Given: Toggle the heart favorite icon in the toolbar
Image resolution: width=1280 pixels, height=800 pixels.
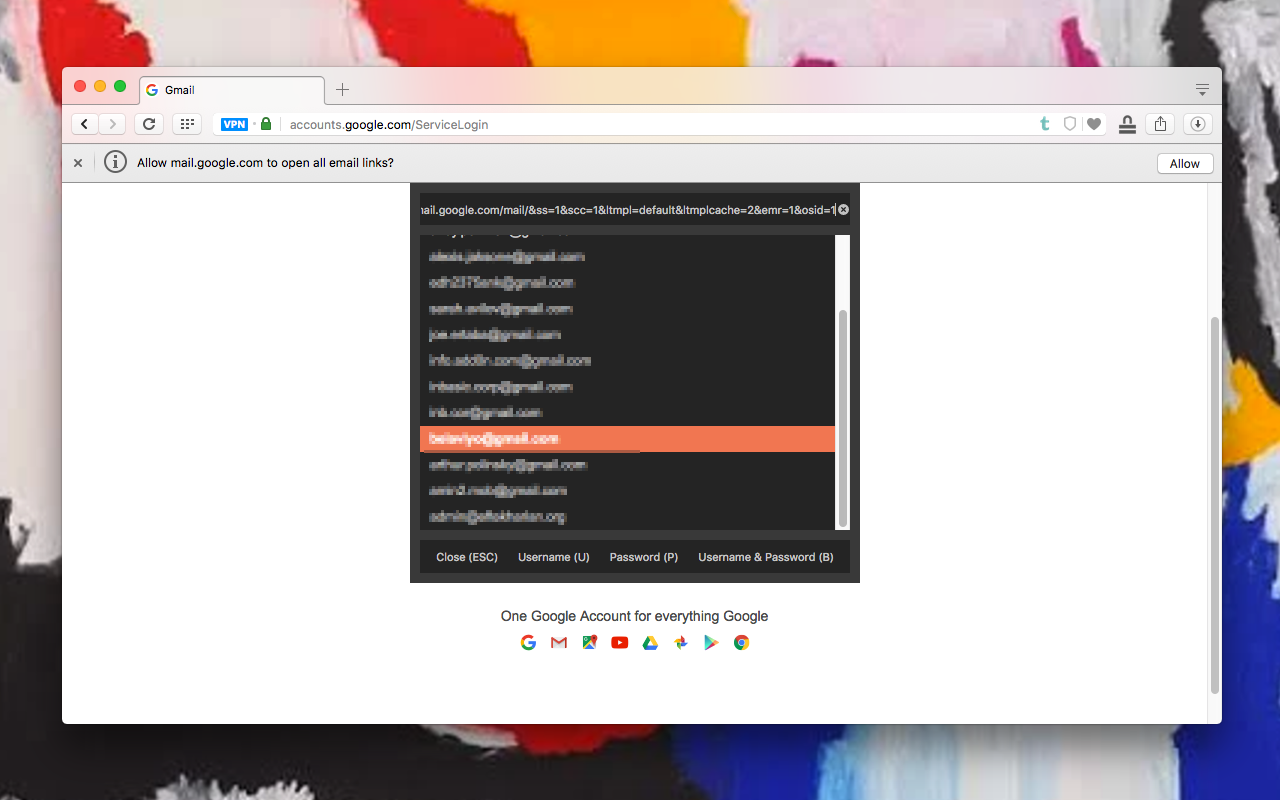Looking at the screenshot, I should pos(1094,123).
